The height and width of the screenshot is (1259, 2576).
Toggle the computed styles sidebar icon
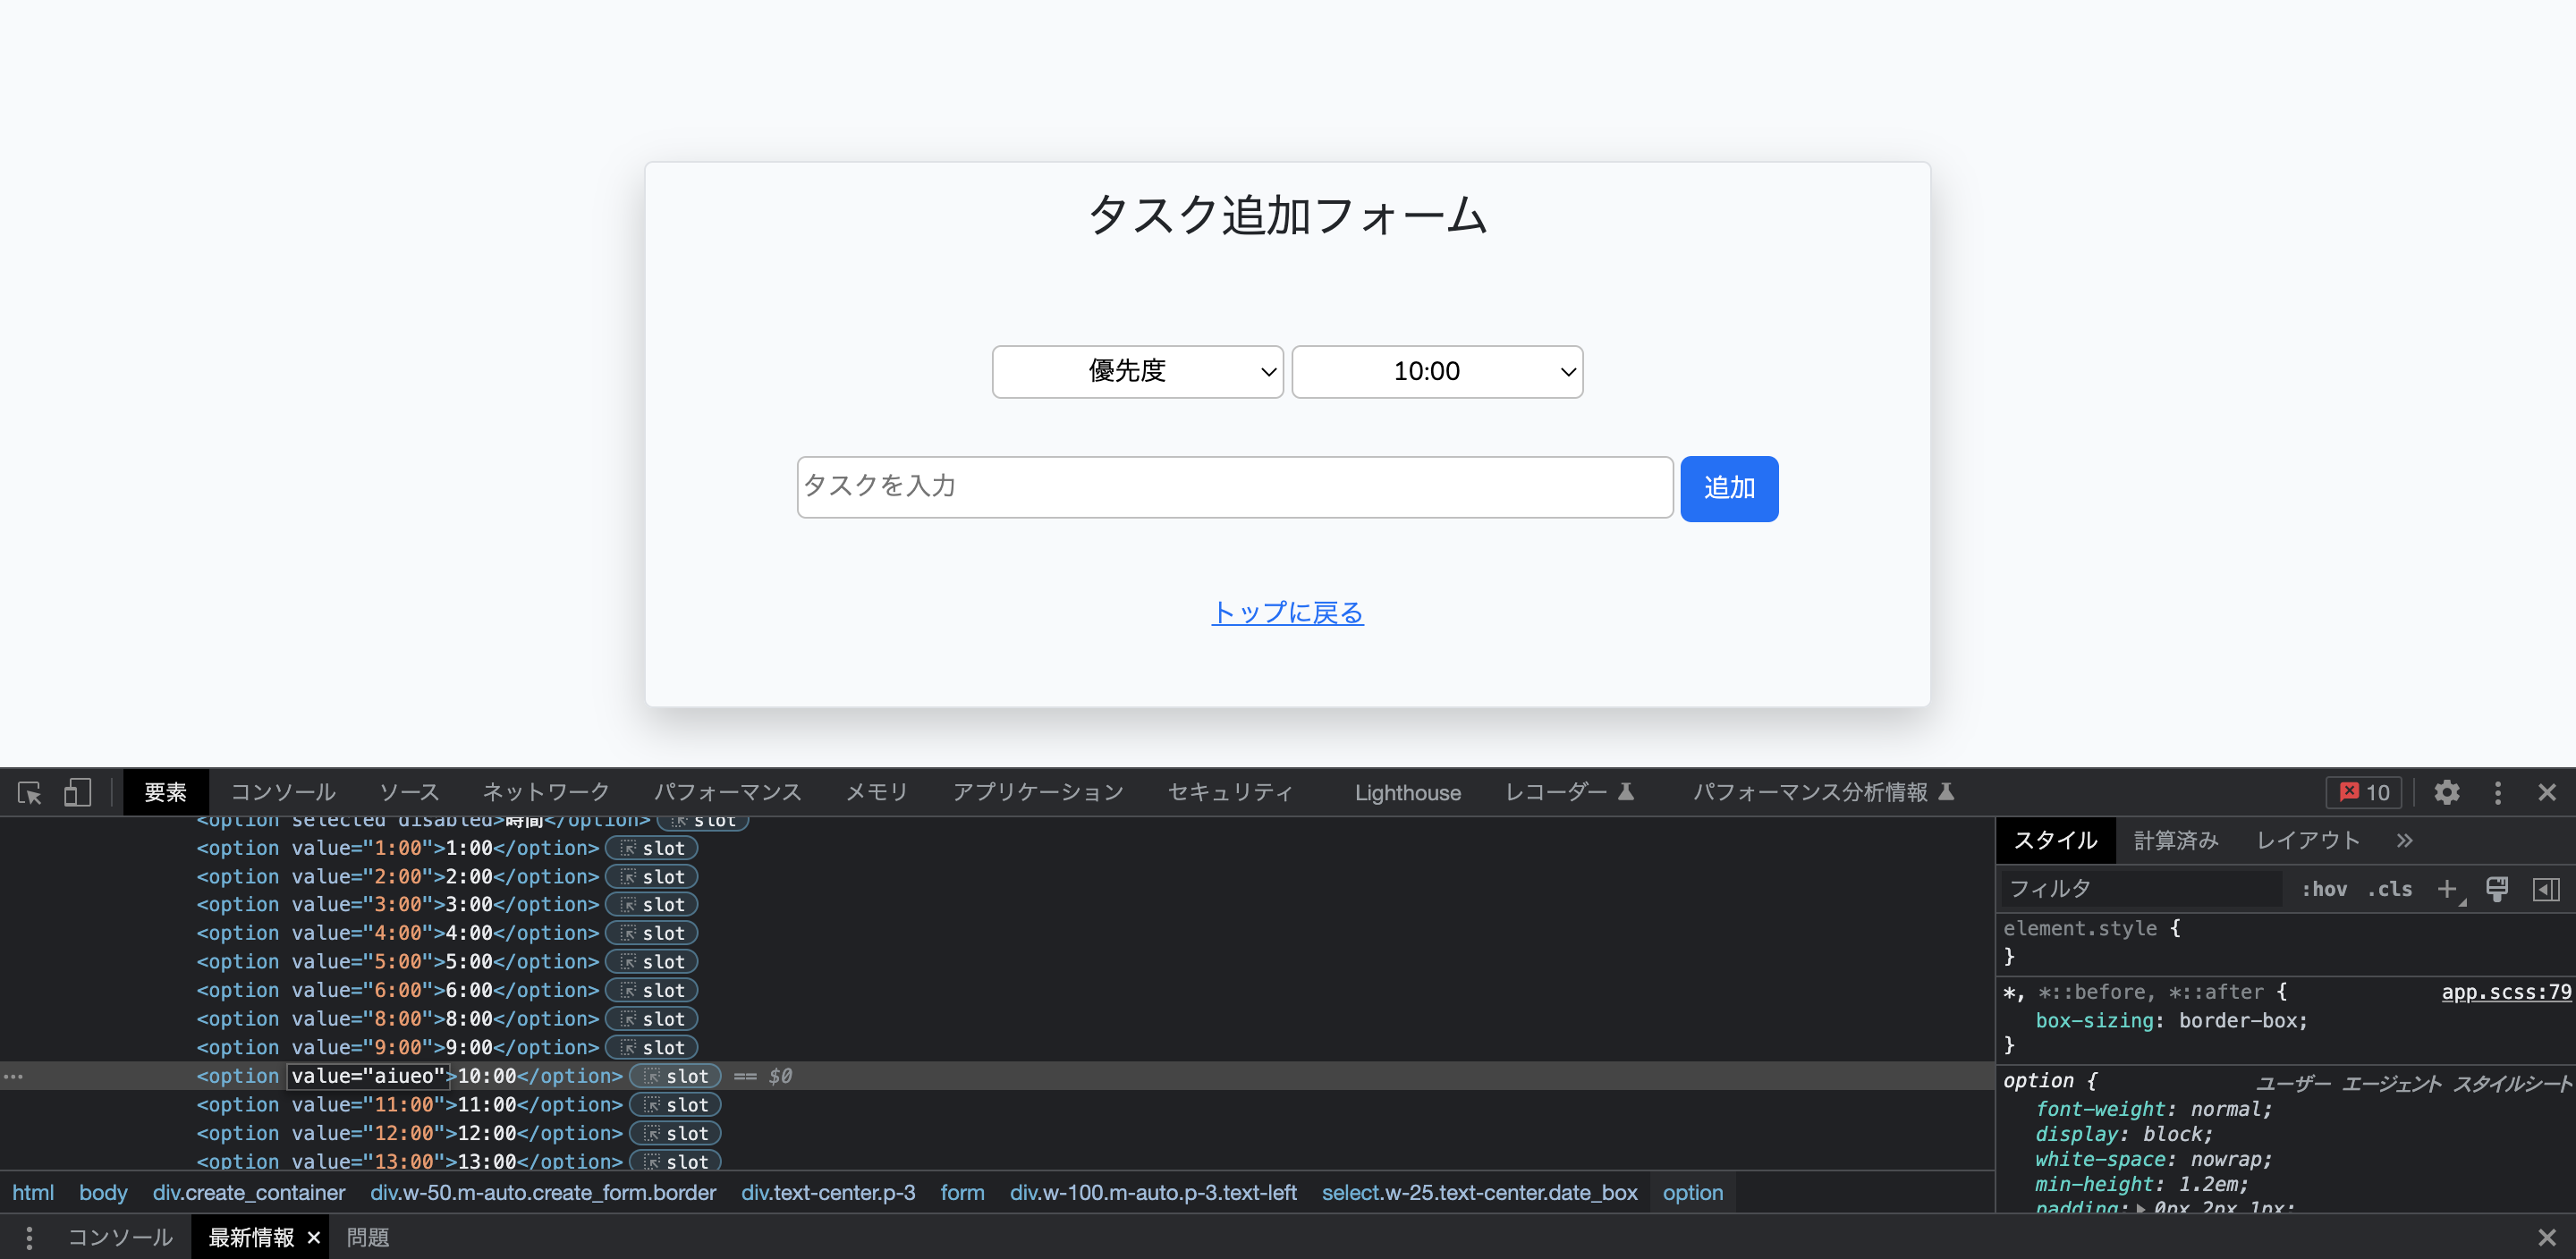(2546, 888)
